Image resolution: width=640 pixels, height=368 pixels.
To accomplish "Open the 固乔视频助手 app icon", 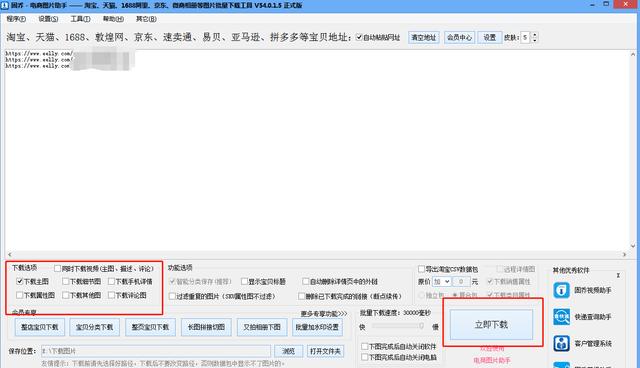I will [561, 290].
